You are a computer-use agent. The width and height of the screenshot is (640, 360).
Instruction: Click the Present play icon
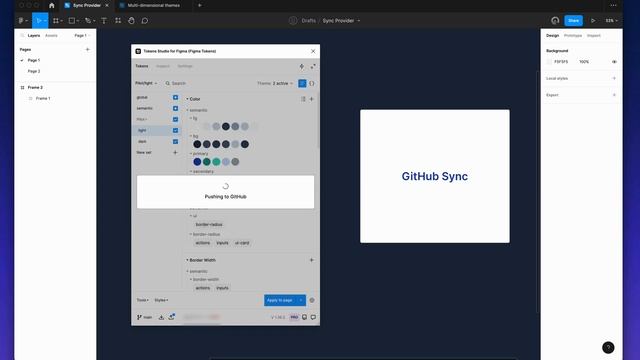(x=593, y=20)
